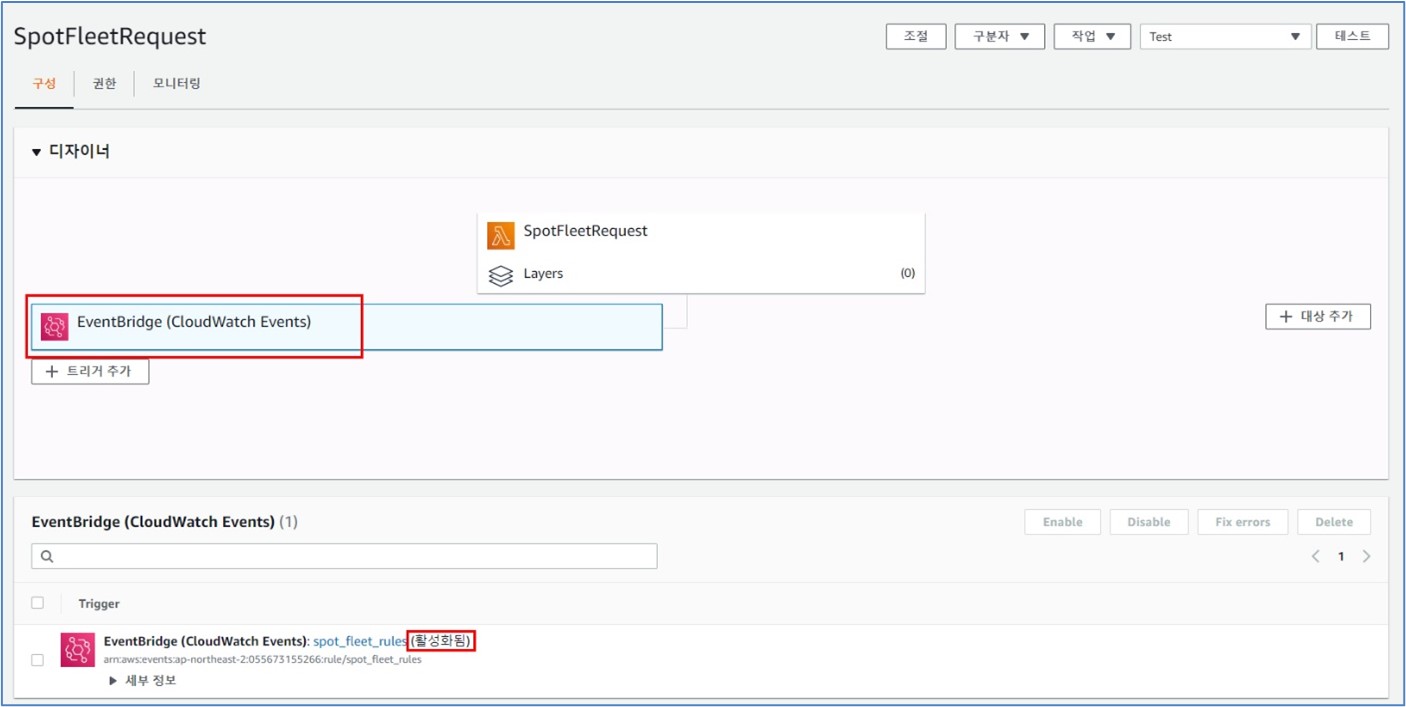1406x707 pixels.
Task: Click the rule ARN text under the trigger
Action: click(263, 660)
